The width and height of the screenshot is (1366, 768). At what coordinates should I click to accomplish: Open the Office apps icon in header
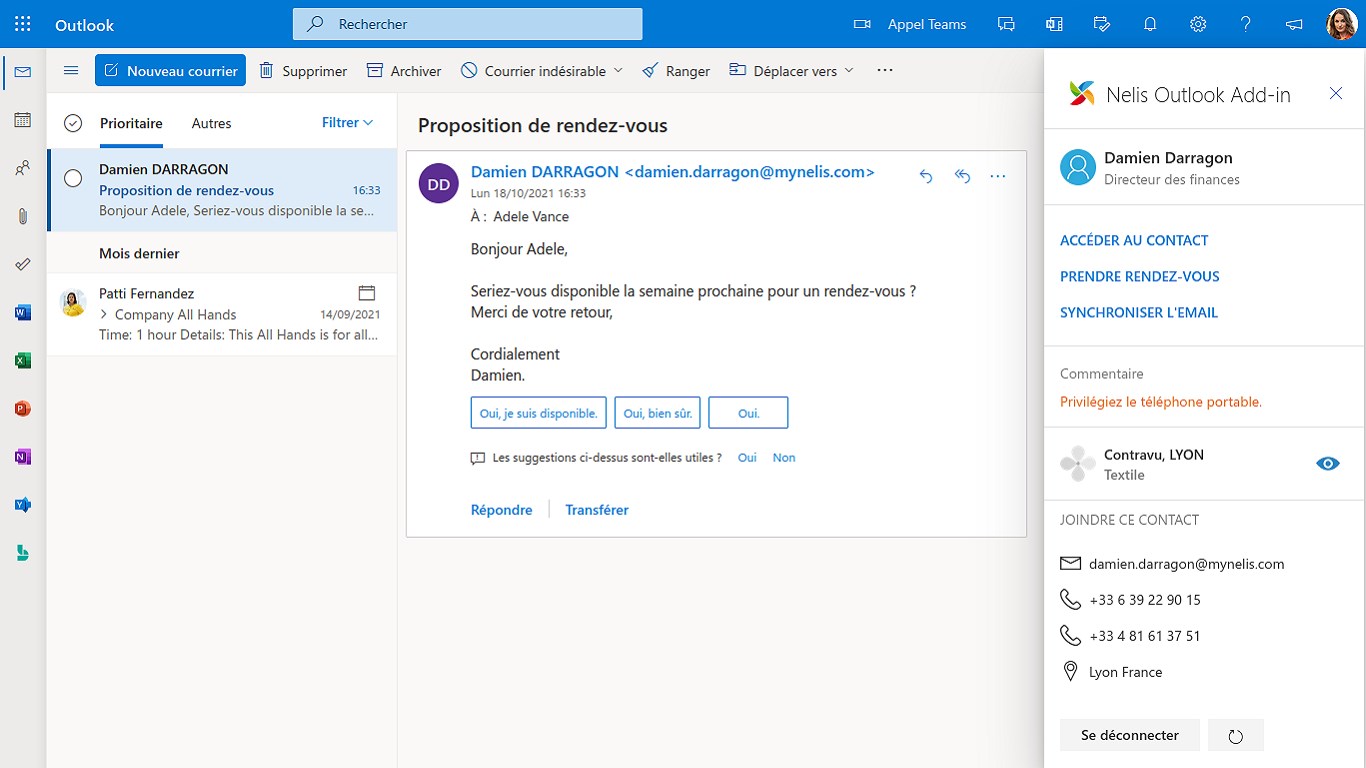(x=1054, y=24)
